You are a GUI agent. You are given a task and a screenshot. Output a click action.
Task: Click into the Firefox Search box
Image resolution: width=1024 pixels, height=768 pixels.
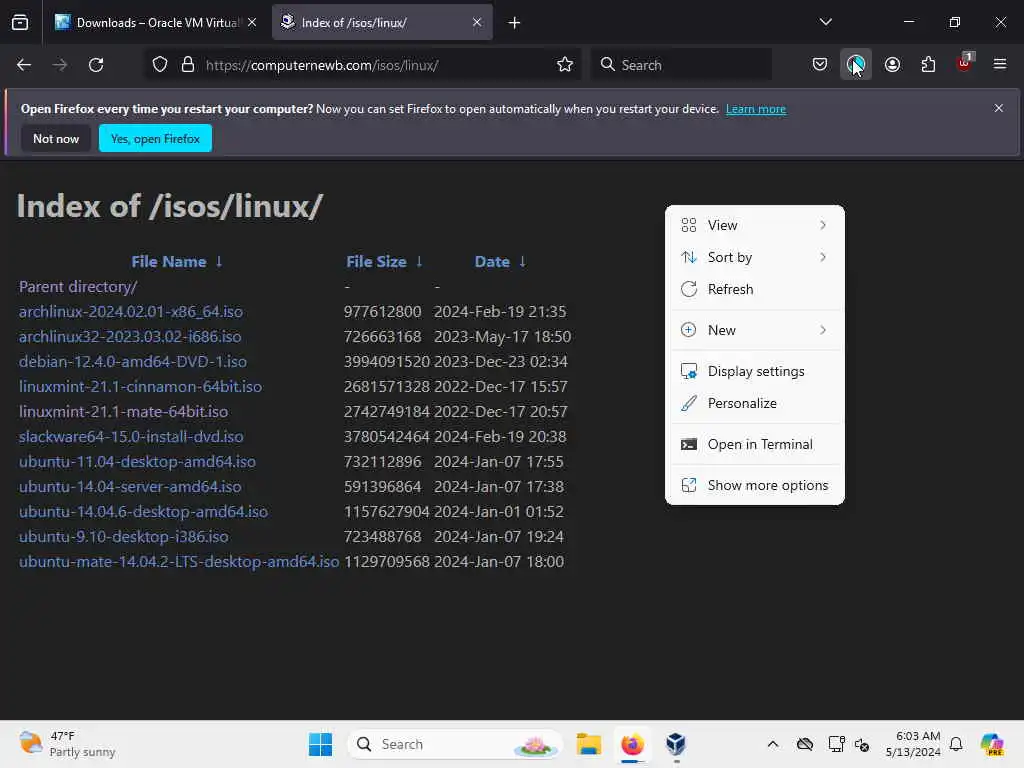pyautogui.click(x=682, y=65)
